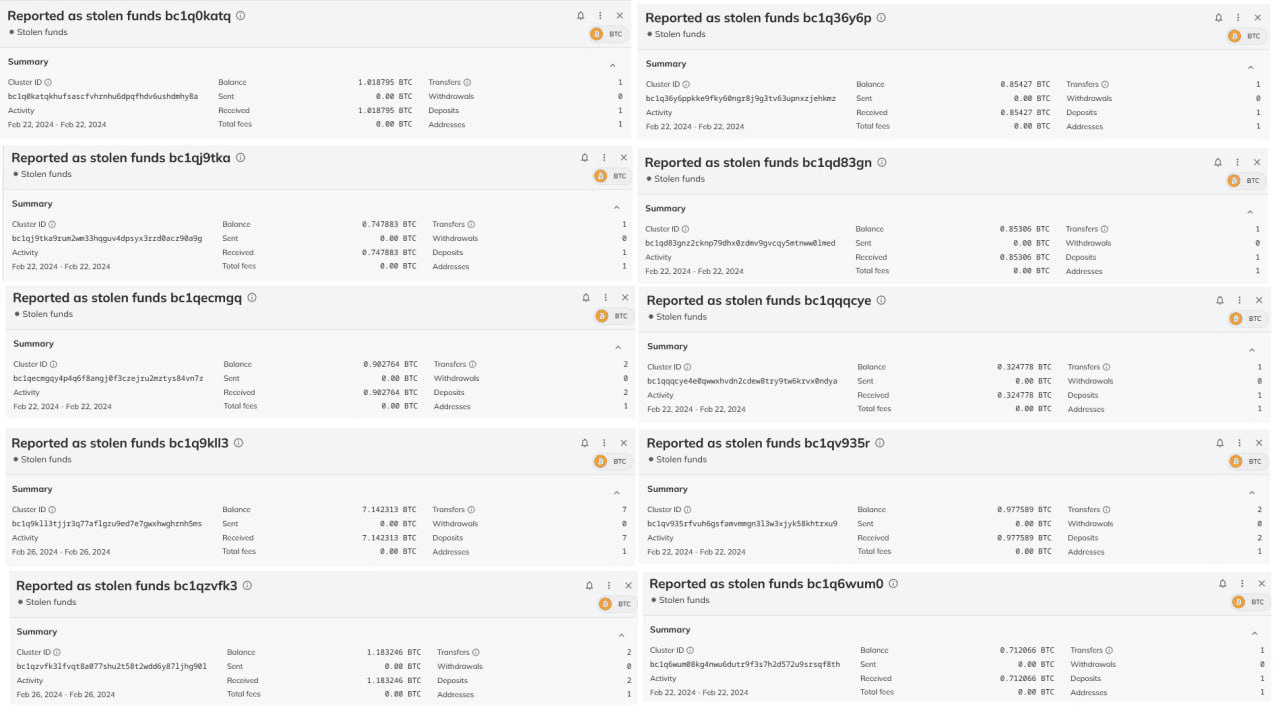Click Cluster ID info icon in bc1qzvfk3 panel
Viewport: 1280px width, 716px height.
[x=57, y=652]
